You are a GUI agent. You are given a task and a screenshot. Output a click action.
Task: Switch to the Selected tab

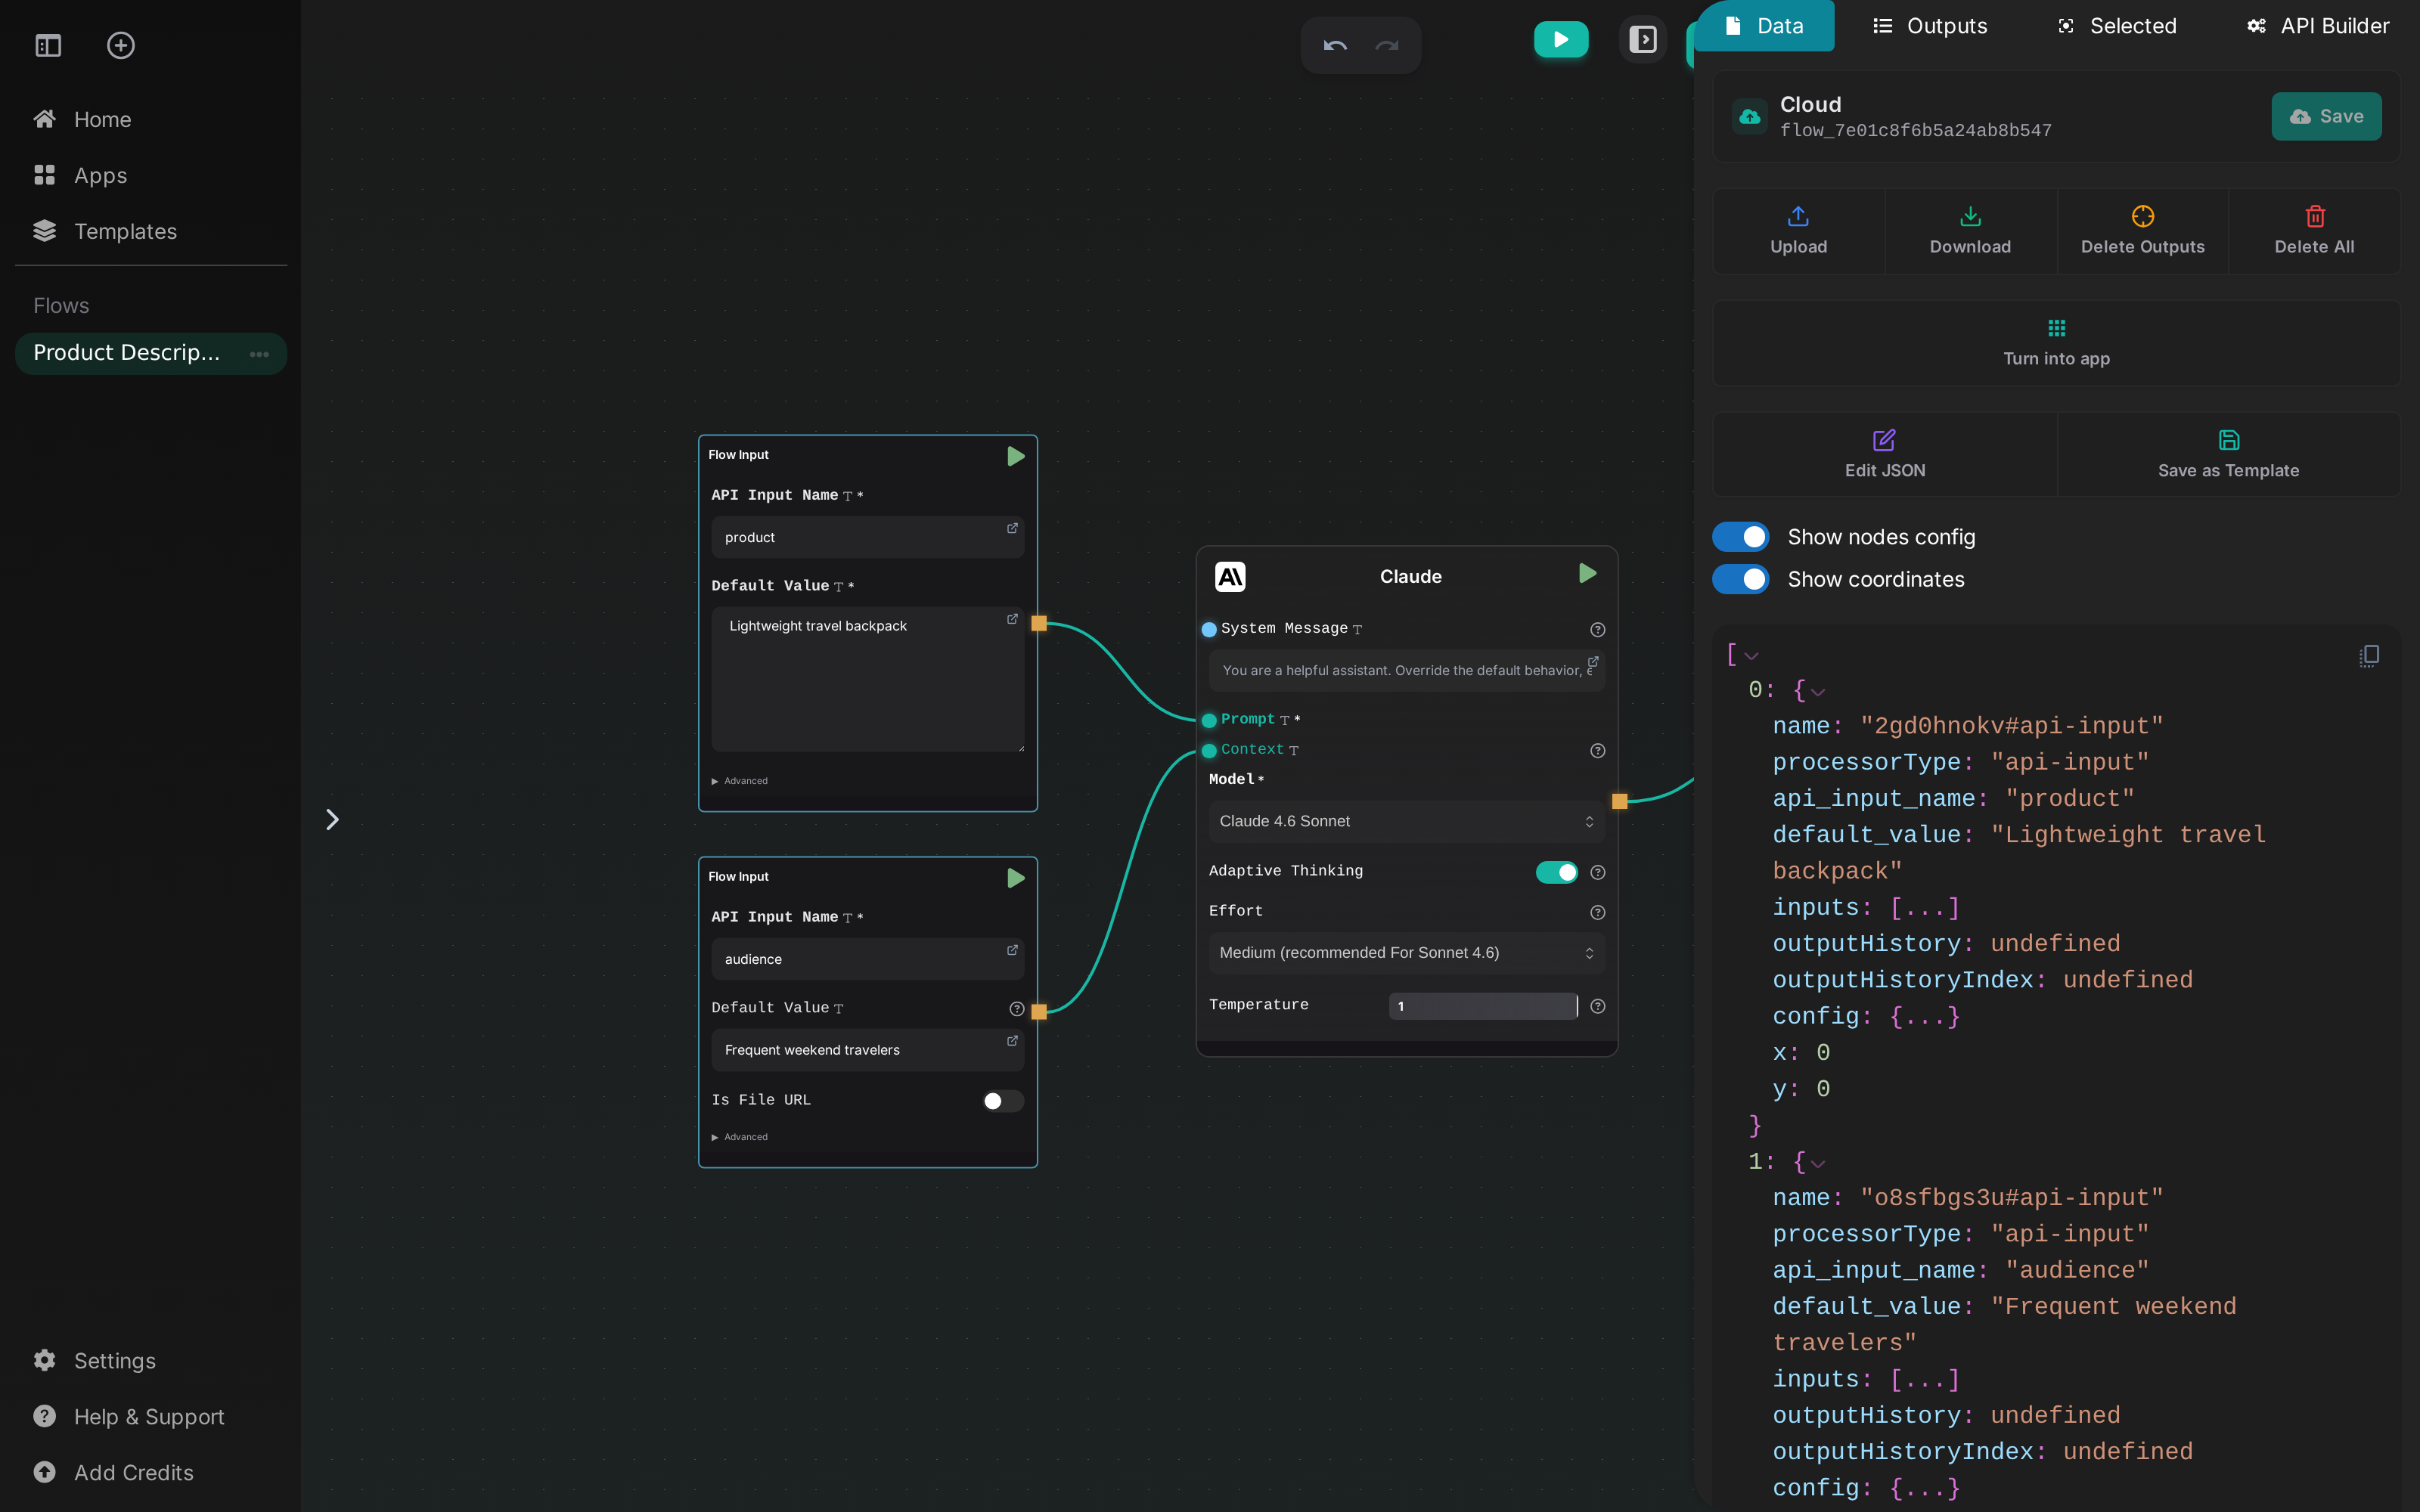point(2116,26)
